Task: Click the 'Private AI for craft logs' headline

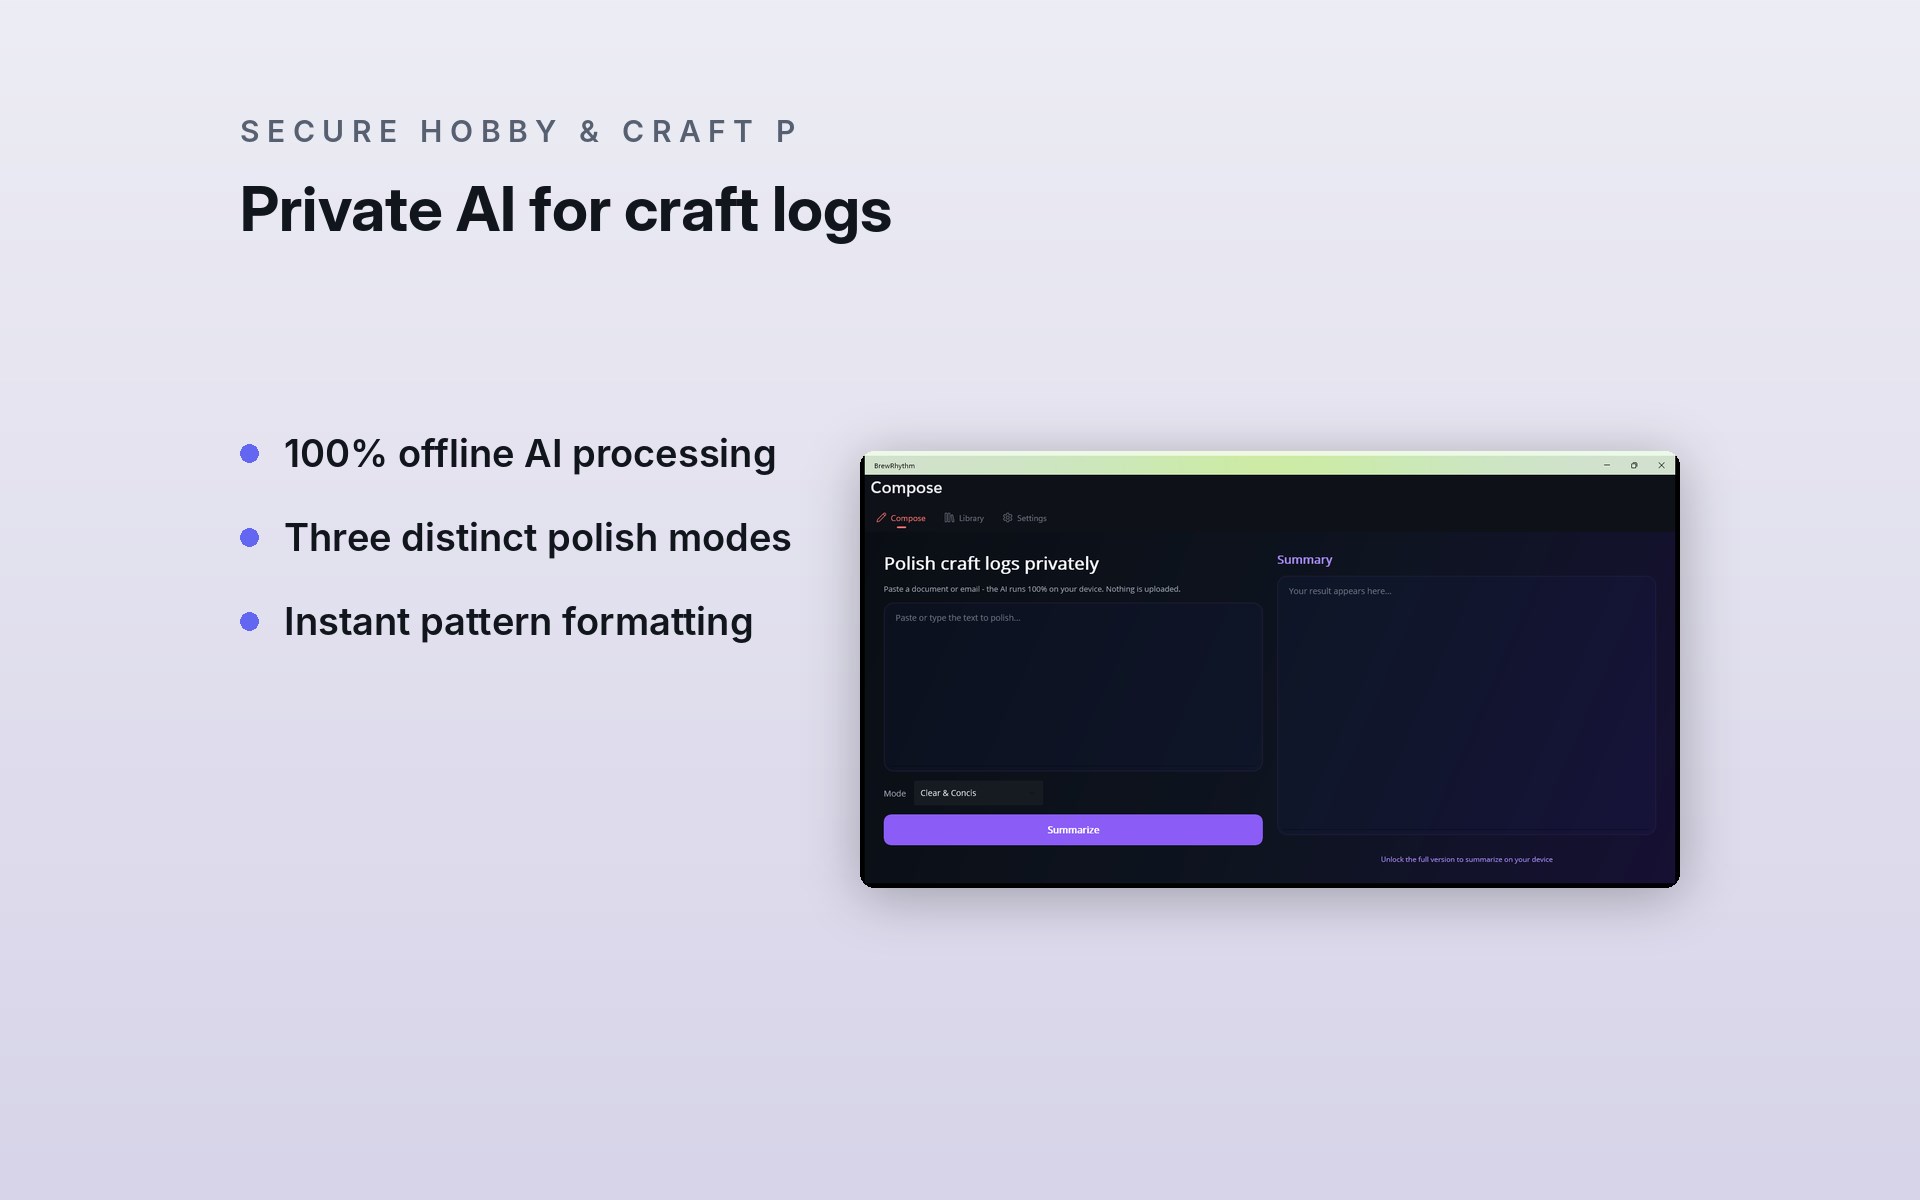Action: pos(565,211)
